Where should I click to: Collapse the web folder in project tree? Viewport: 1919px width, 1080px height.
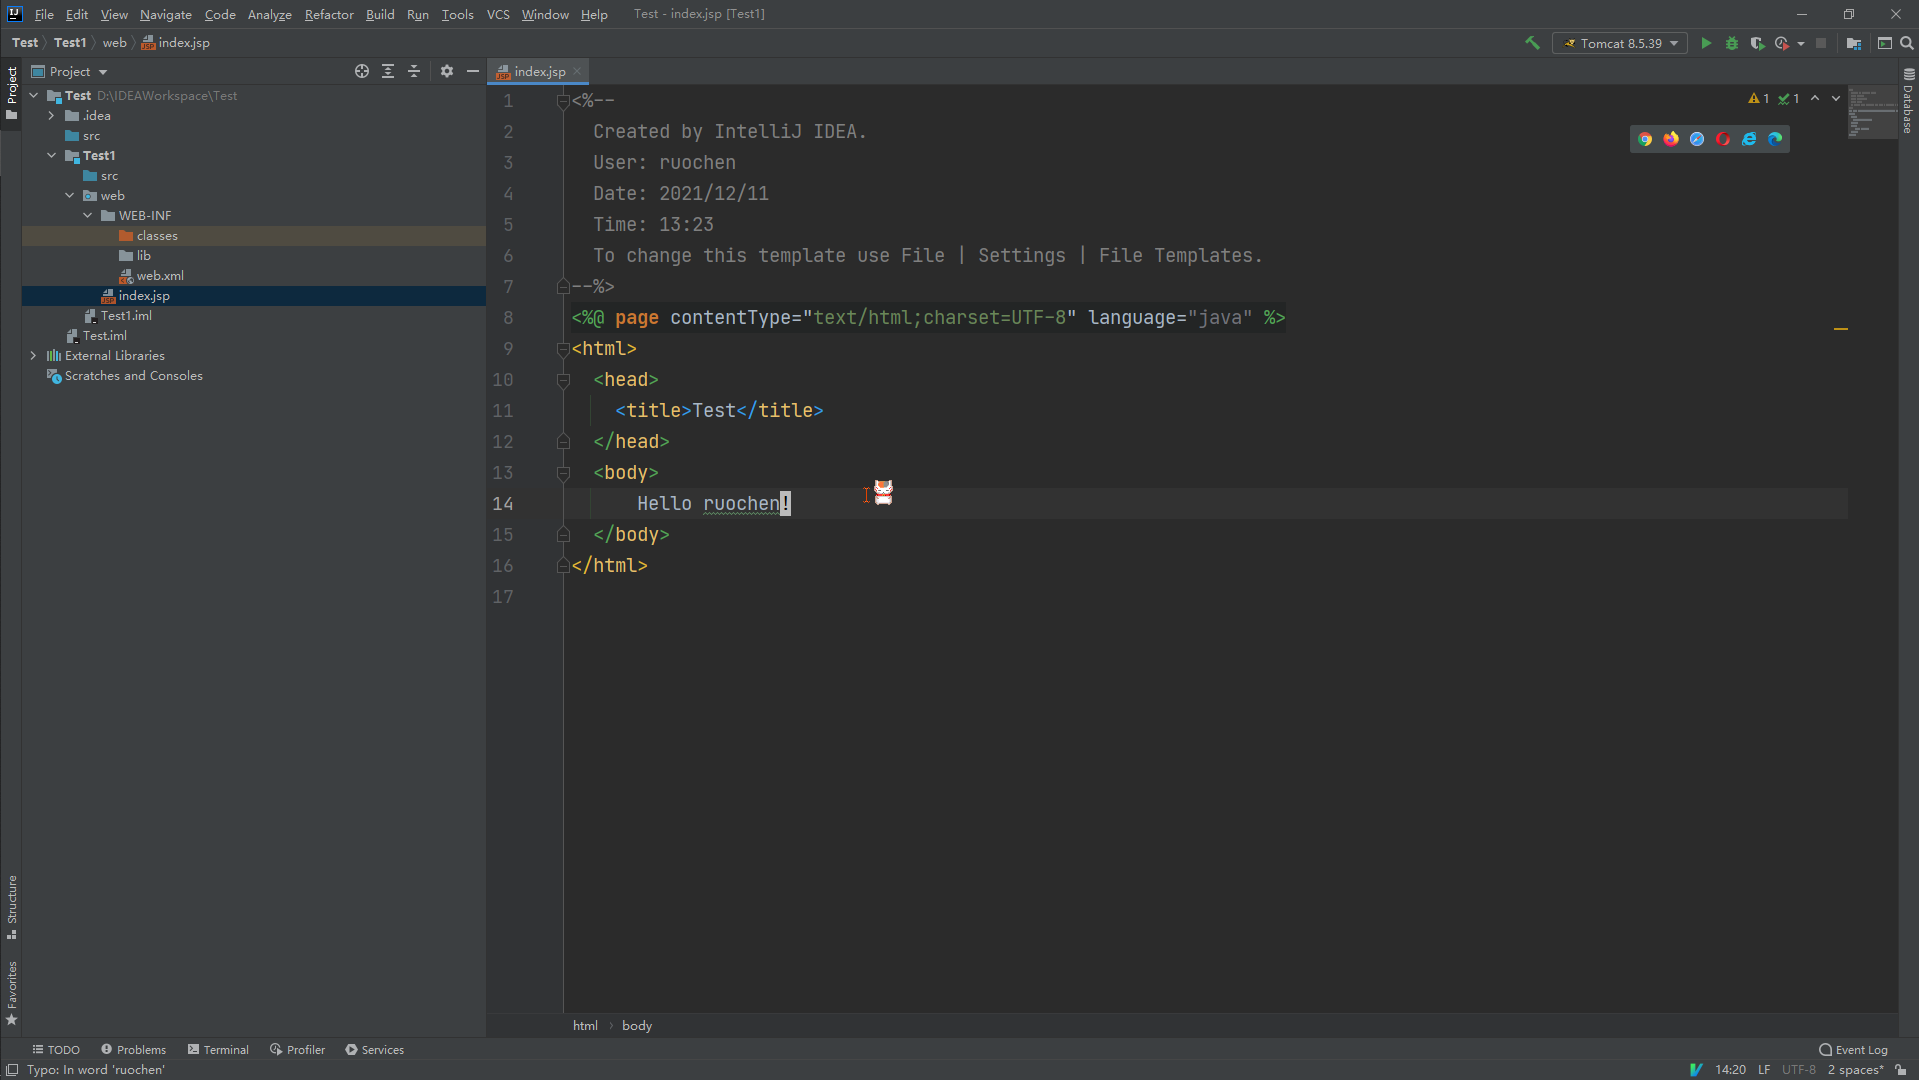69,195
